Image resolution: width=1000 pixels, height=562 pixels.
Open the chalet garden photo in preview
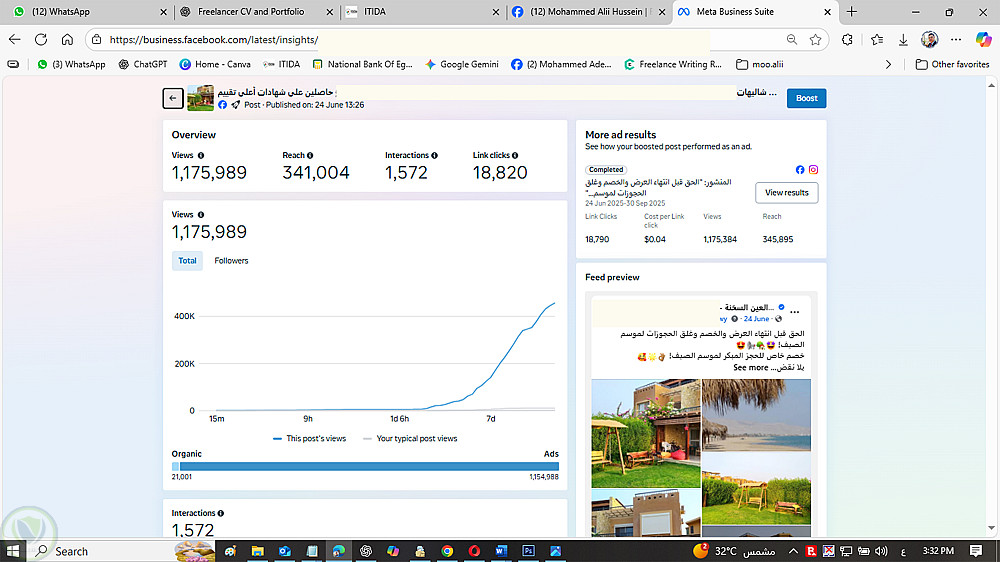pyautogui.click(x=645, y=433)
